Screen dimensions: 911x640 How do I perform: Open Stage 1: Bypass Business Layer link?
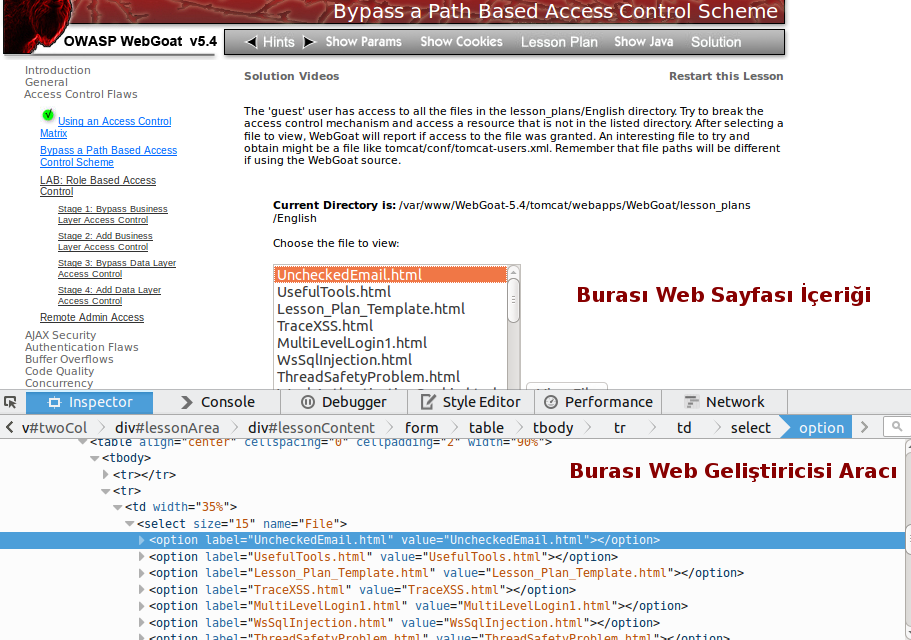[113, 214]
